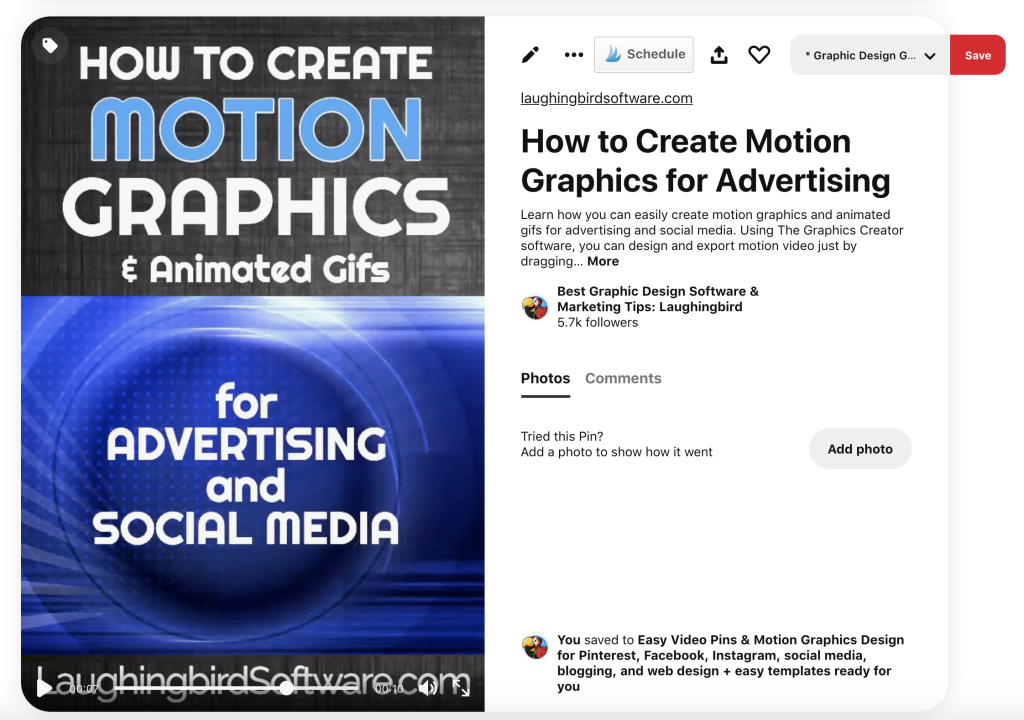Click 'Add a photo to show how it went' text

pos(616,452)
